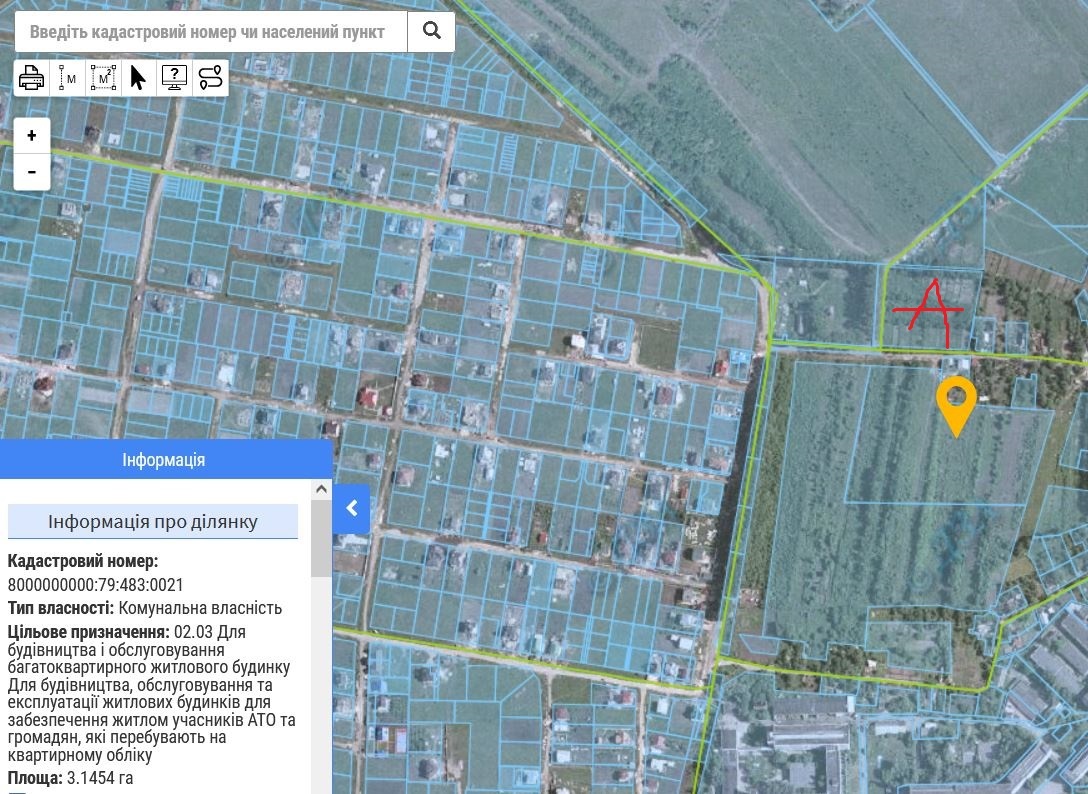Click the Кадастровий номер label
Viewport: 1088px width, 794px height.
83,561
